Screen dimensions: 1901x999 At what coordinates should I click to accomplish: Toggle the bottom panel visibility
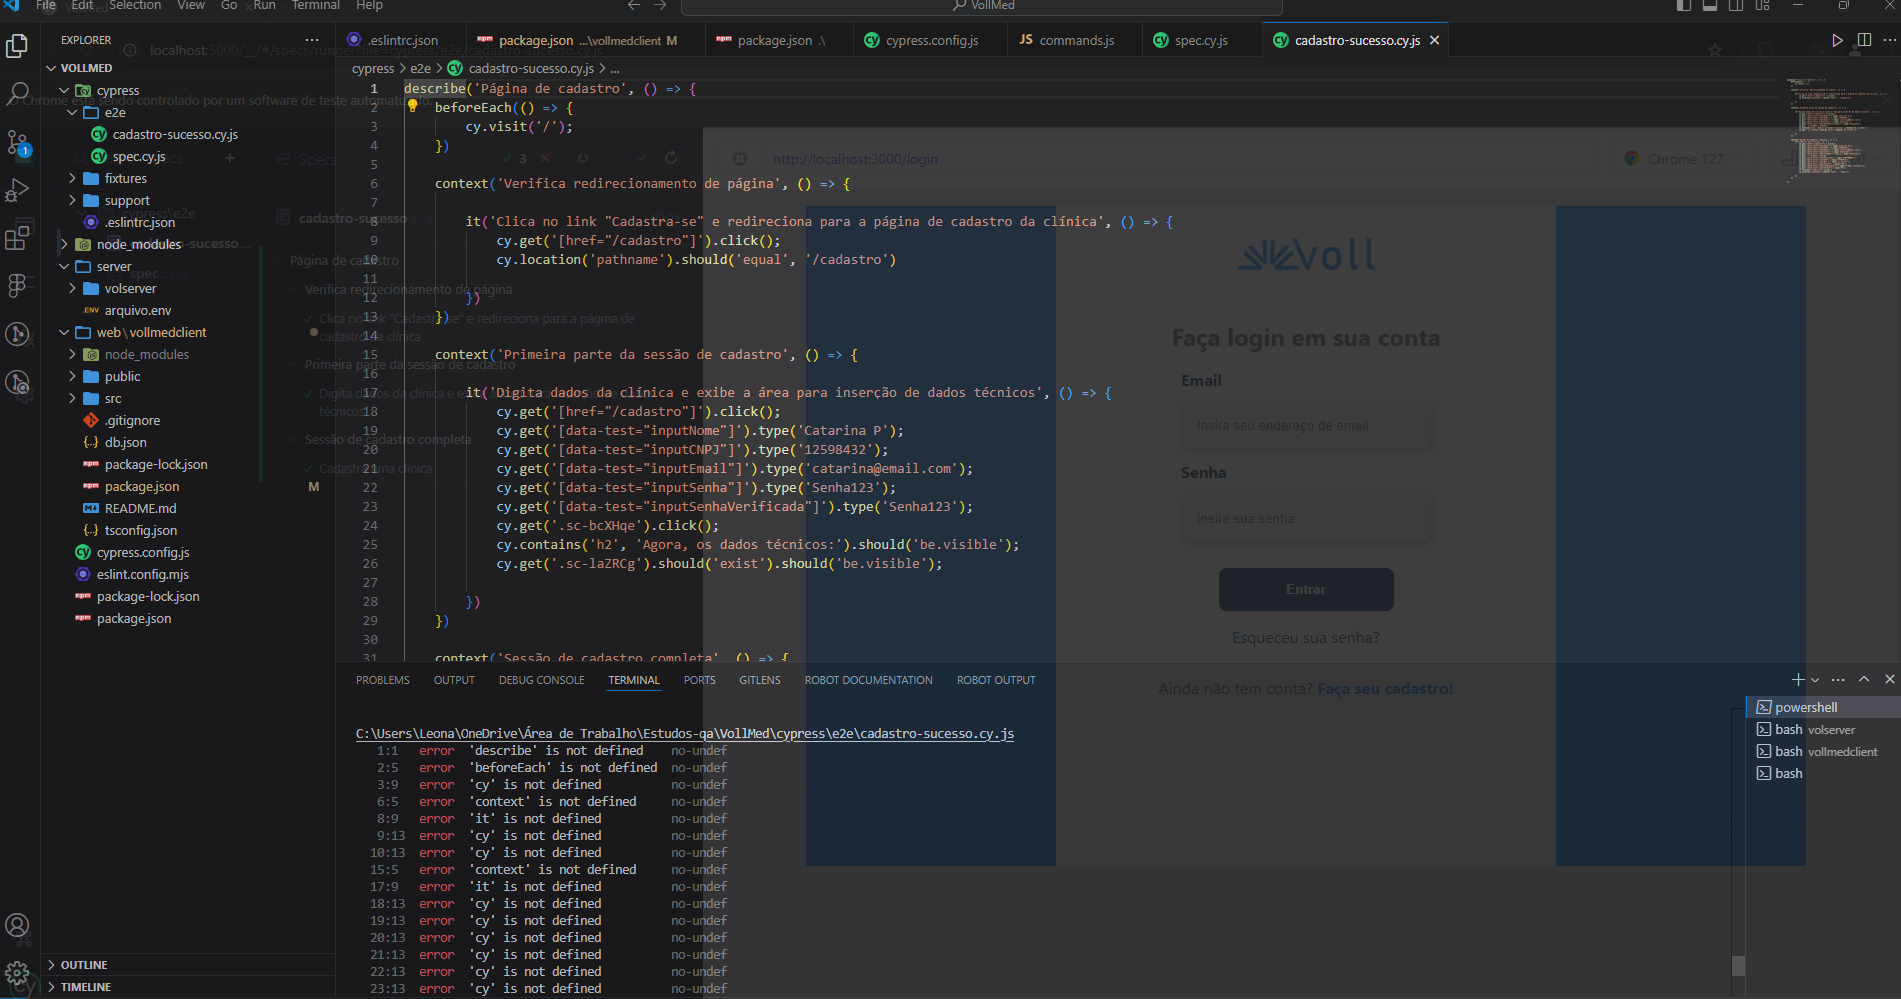click(1710, 6)
